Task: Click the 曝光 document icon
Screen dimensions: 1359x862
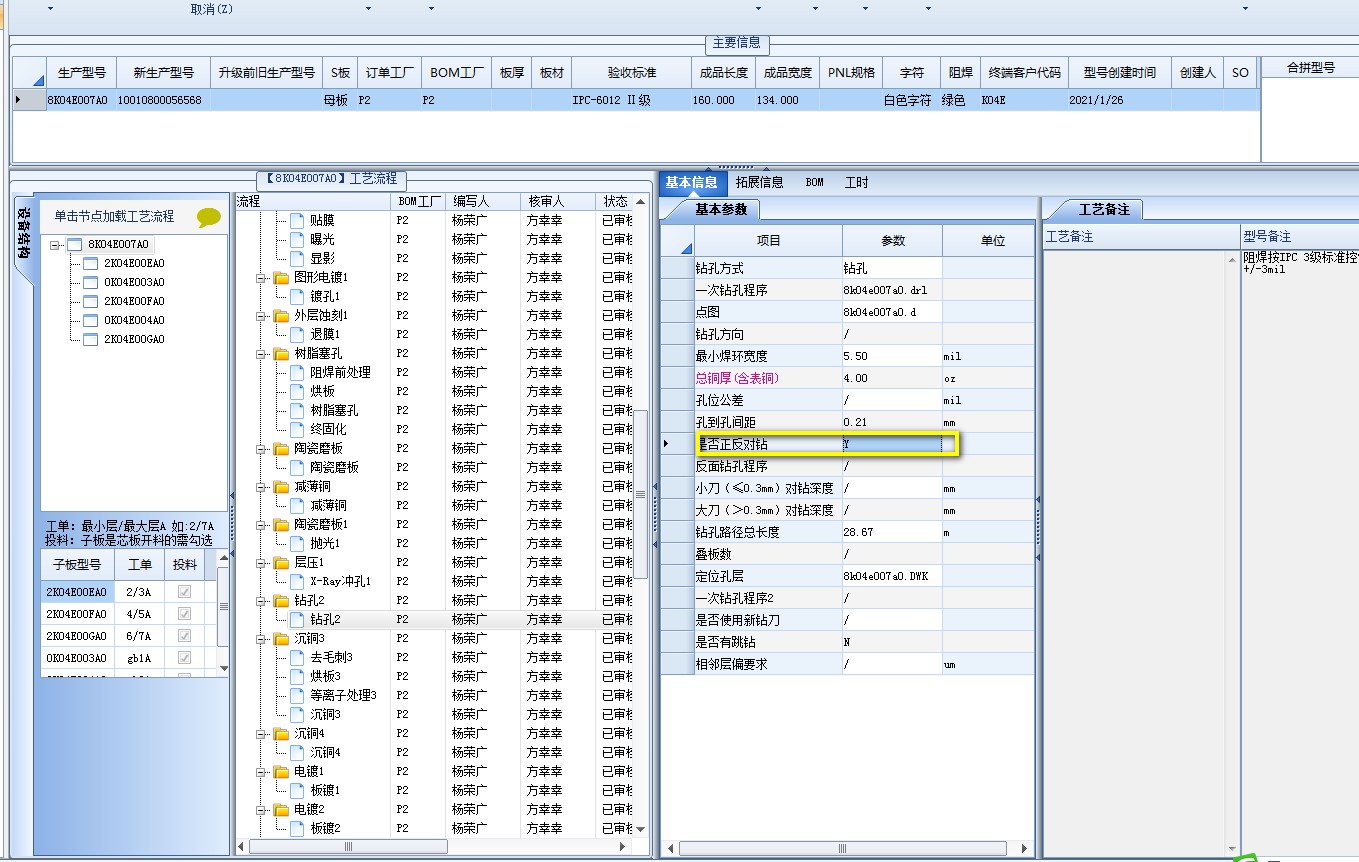Action: pyautogui.click(x=297, y=239)
